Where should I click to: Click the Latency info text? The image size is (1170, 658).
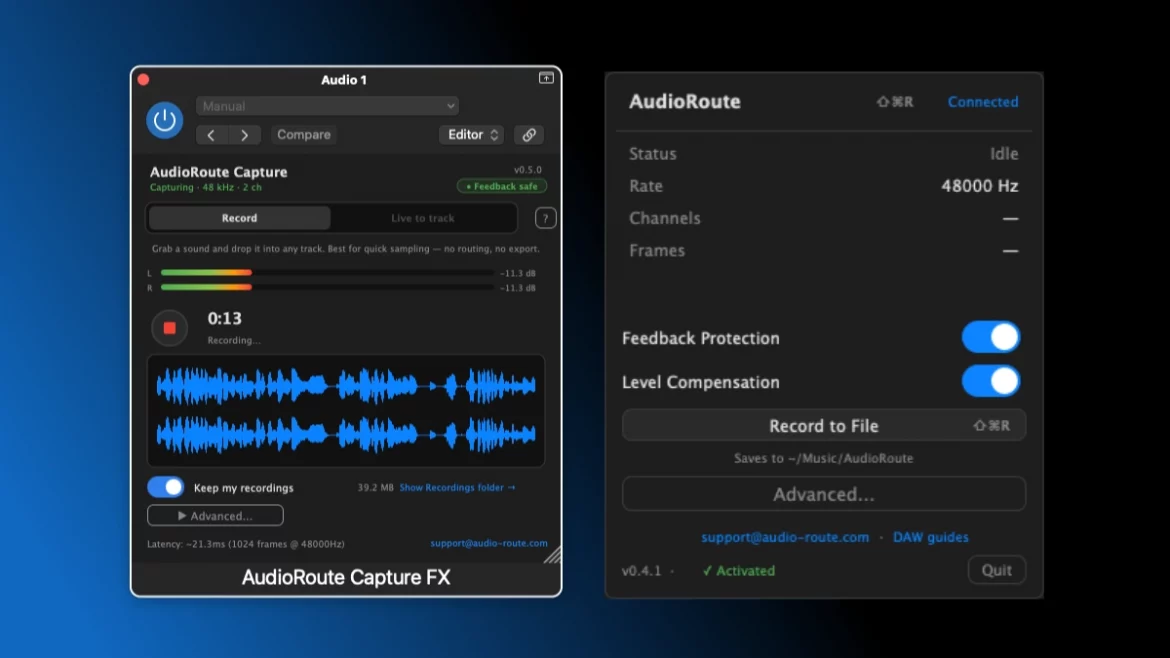click(245, 544)
